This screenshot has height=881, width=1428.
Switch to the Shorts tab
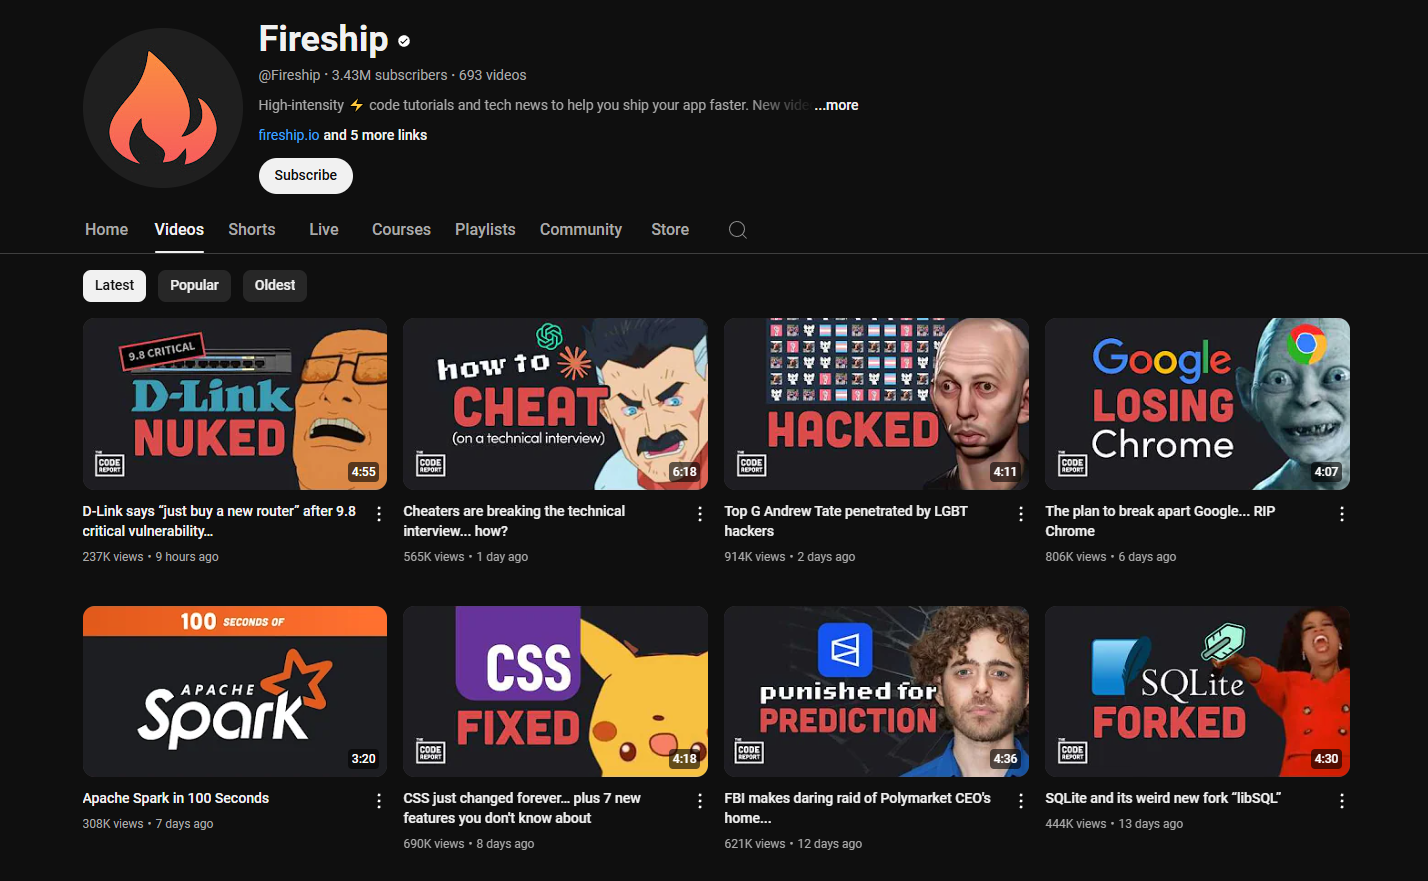(252, 230)
